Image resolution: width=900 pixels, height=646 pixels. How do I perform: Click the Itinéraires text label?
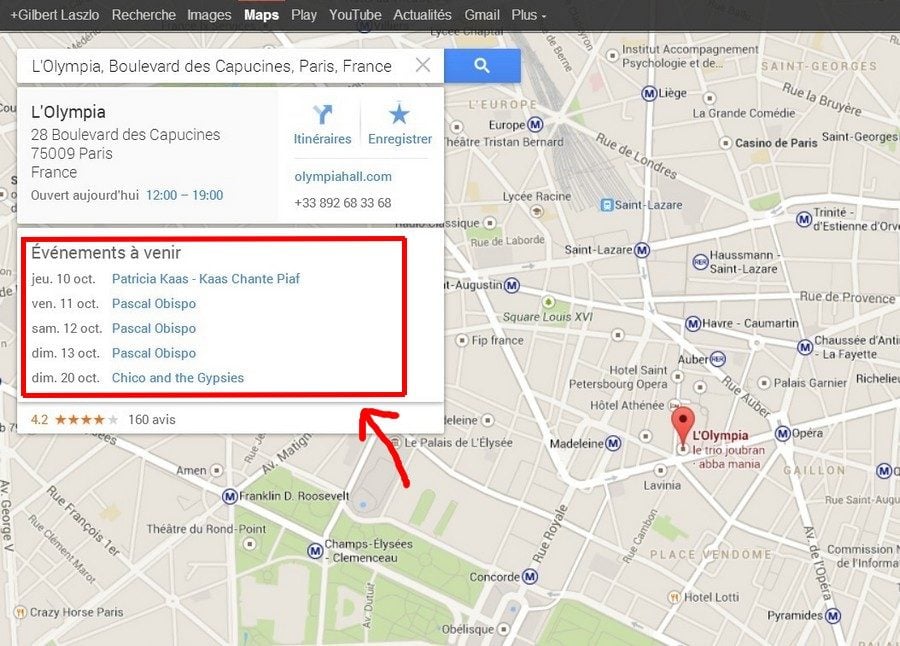[x=323, y=139]
